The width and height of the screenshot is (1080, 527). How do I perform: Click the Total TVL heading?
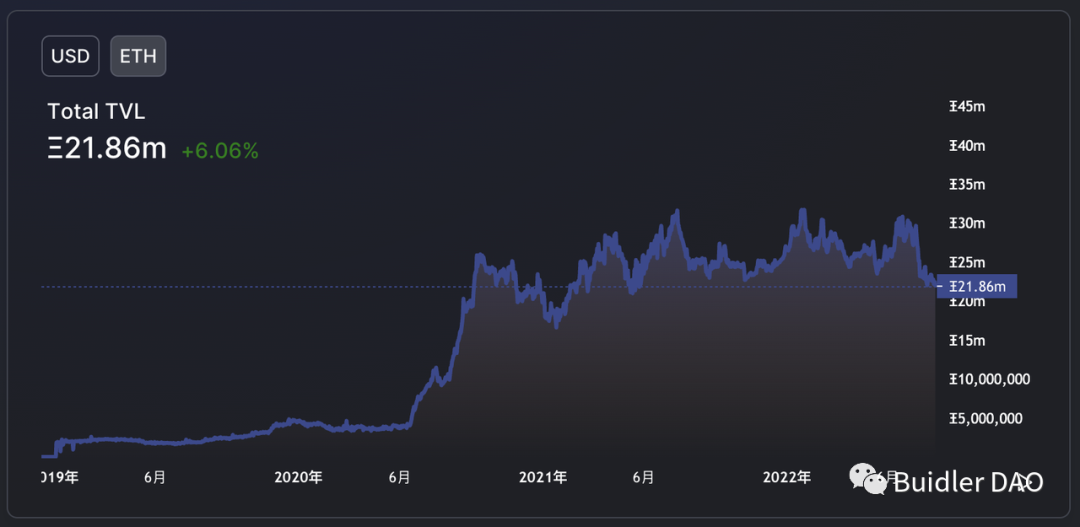(96, 112)
